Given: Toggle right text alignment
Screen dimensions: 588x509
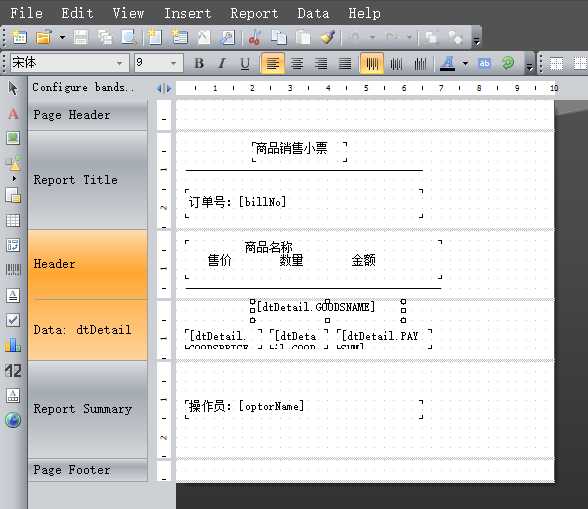Looking at the screenshot, I should pos(321,63).
